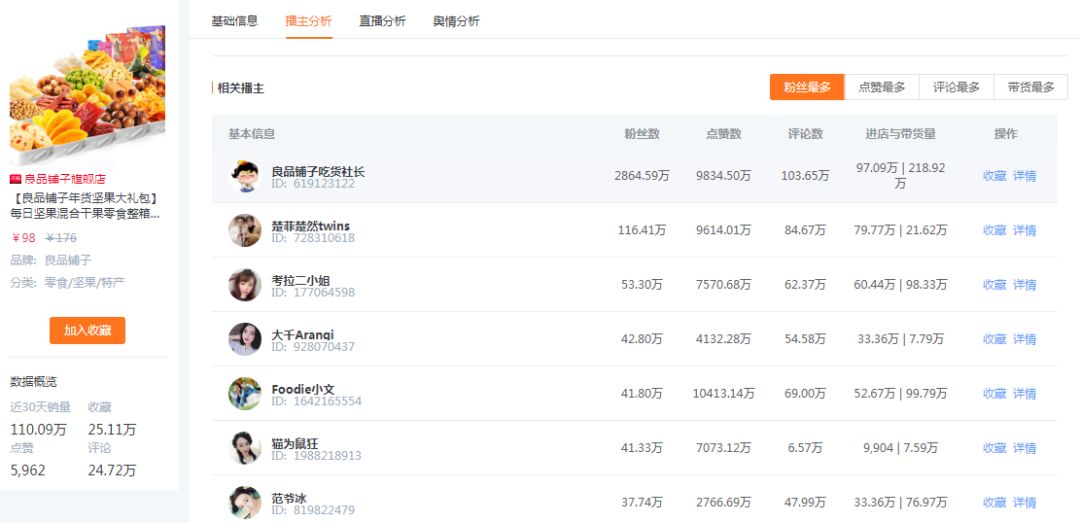
Task: Click the 数据概览 heading
Action: pyautogui.click(x=33, y=382)
